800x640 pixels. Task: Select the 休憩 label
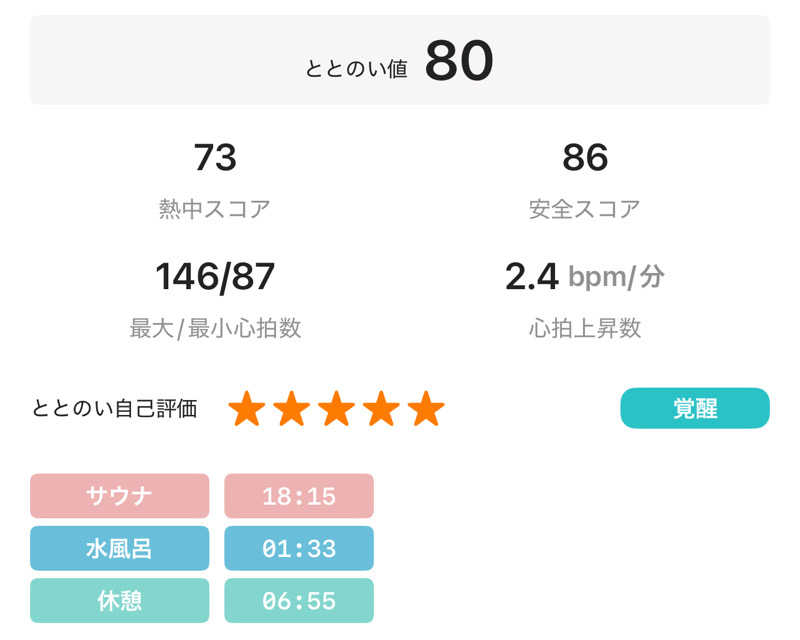(120, 600)
